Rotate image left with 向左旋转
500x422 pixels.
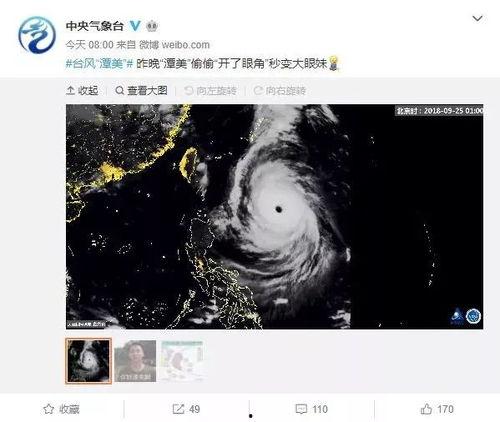(211, 91)
